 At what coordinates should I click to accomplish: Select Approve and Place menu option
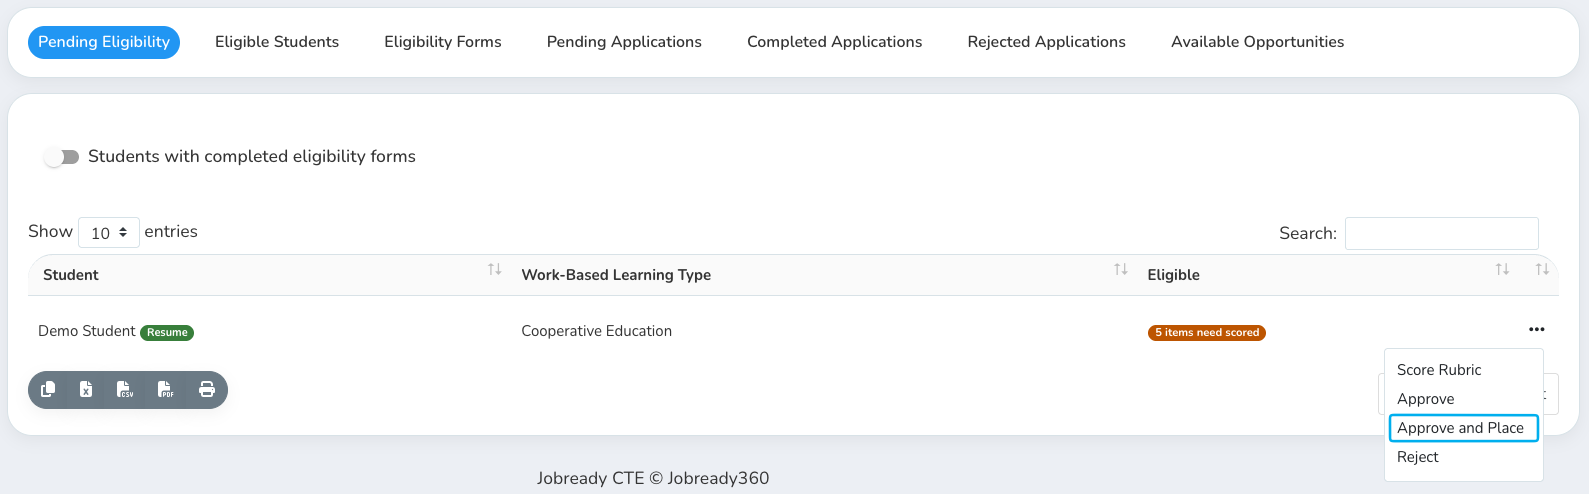coord(1463,428)
